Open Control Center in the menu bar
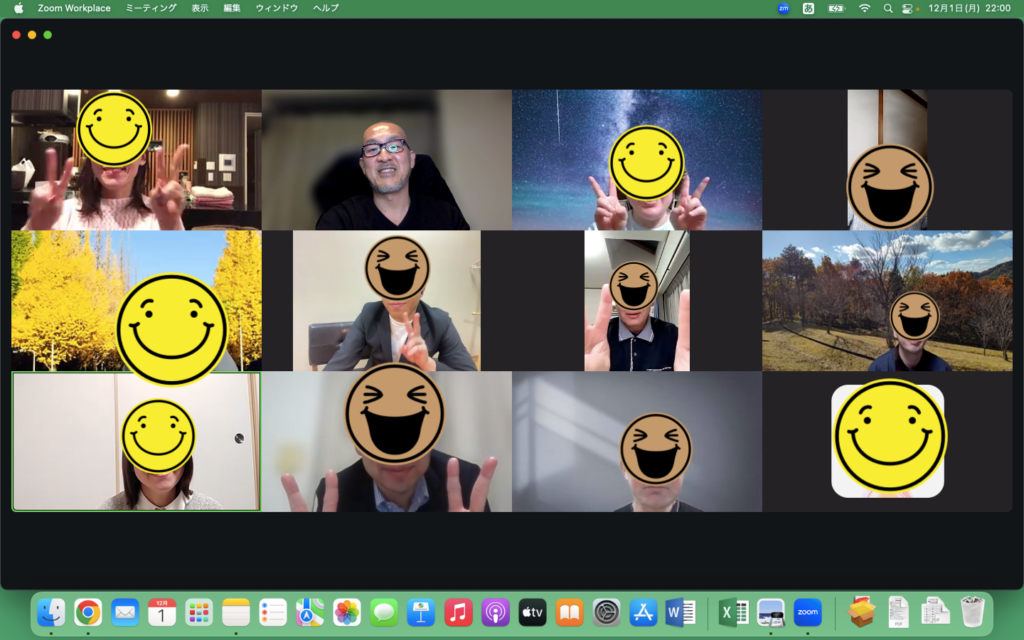 (908, 8)
